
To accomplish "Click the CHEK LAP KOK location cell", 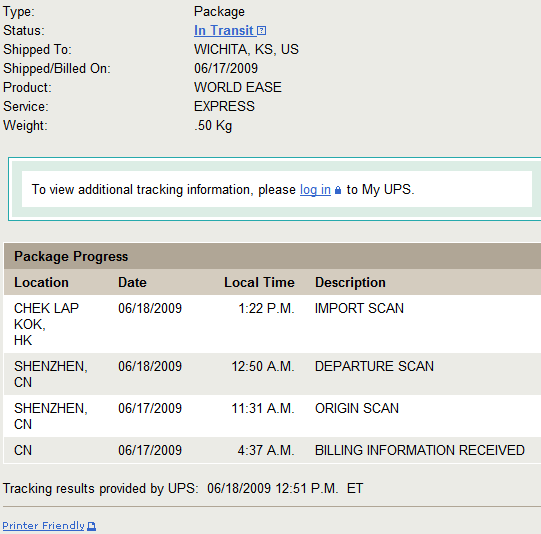I will (x=46, y=324).
